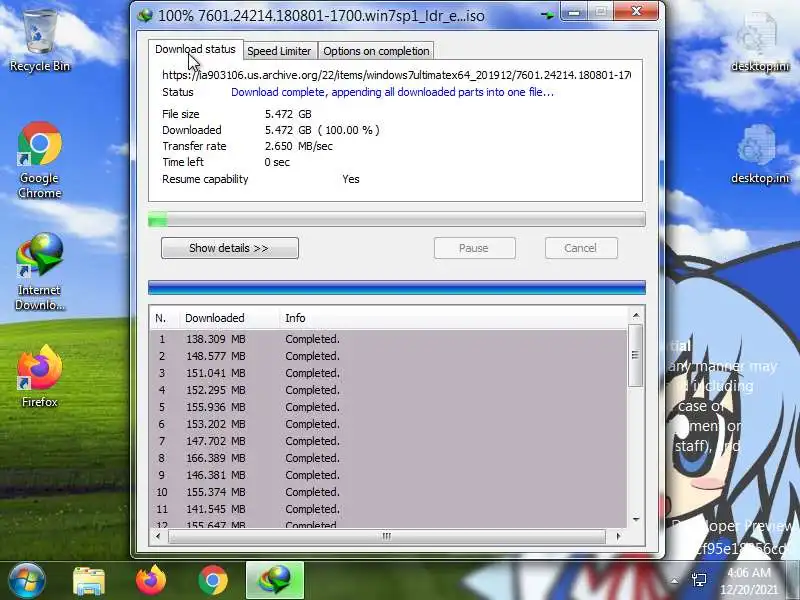Screen dimensions: 800x600
Task: Open the network status tray icon
Action: [x=699, y=580]
